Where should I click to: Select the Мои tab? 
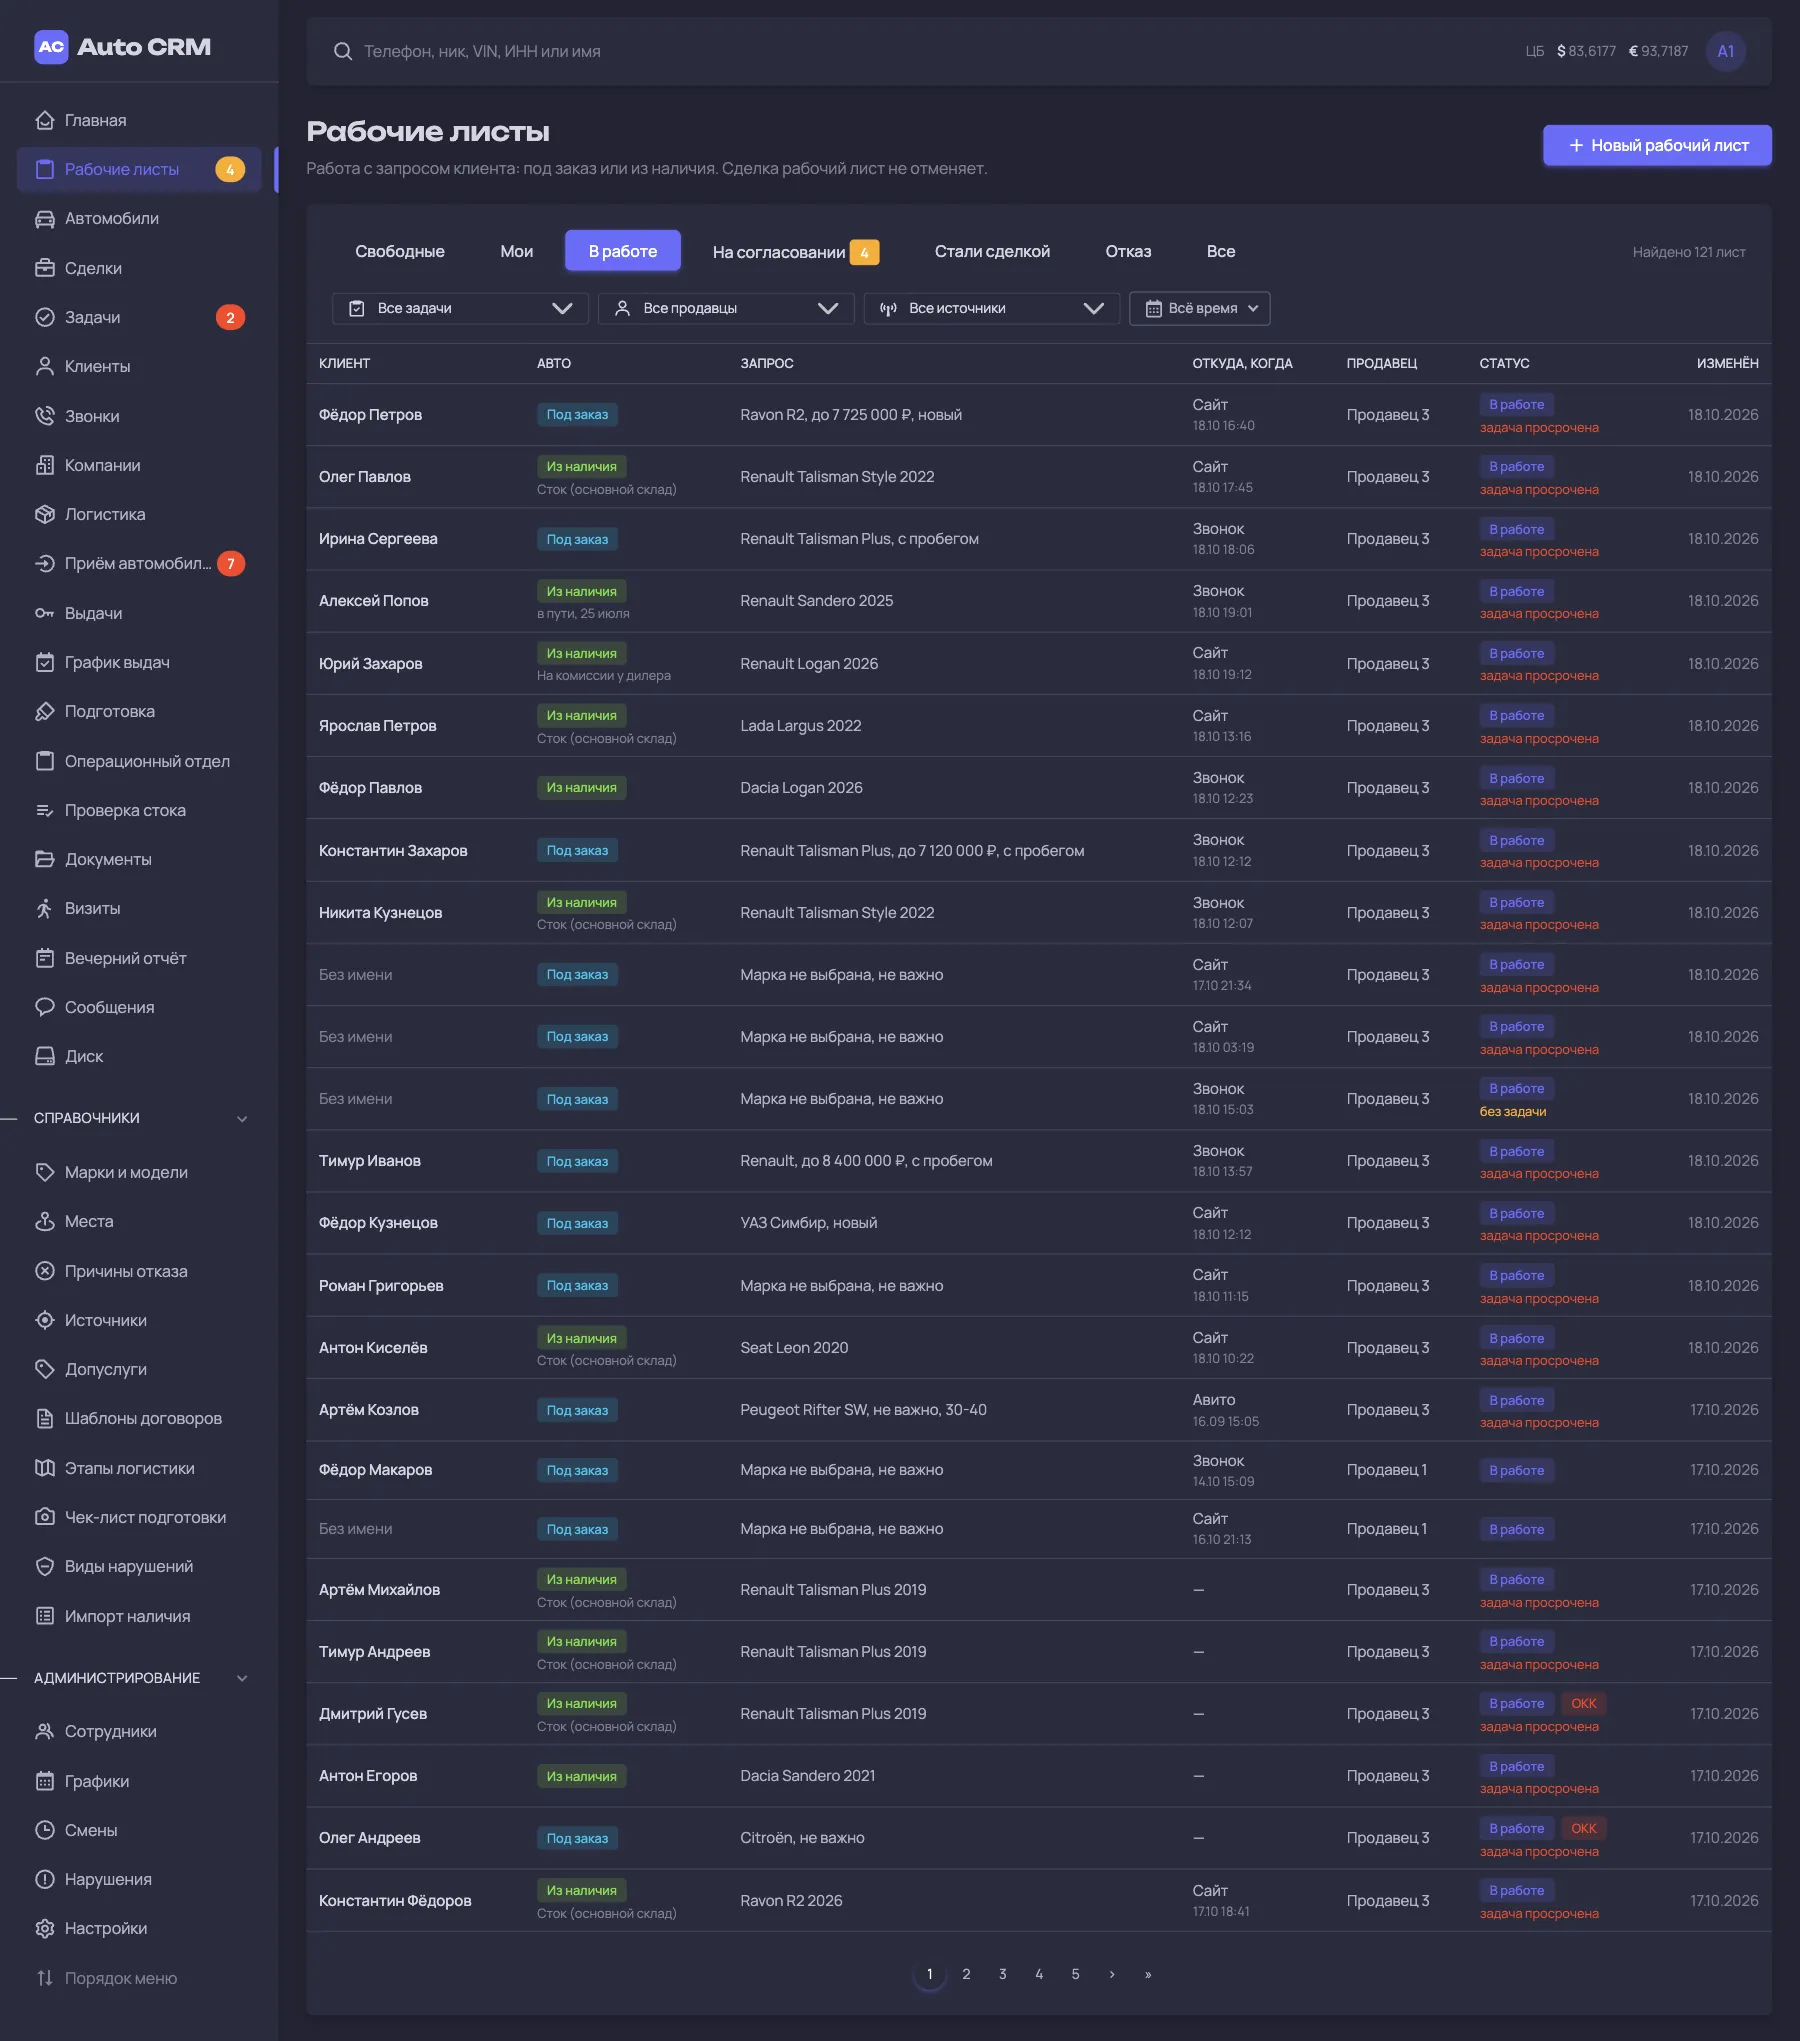point(517,251)
